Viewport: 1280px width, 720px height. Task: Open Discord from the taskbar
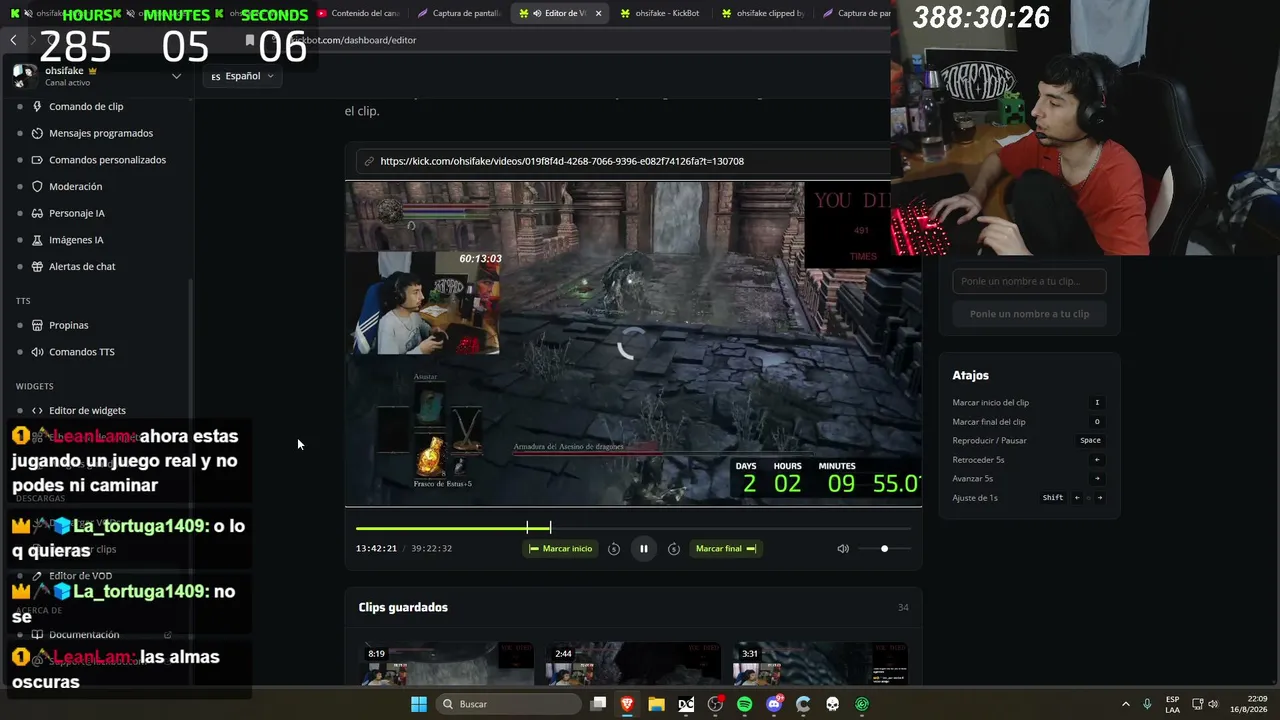774,704
